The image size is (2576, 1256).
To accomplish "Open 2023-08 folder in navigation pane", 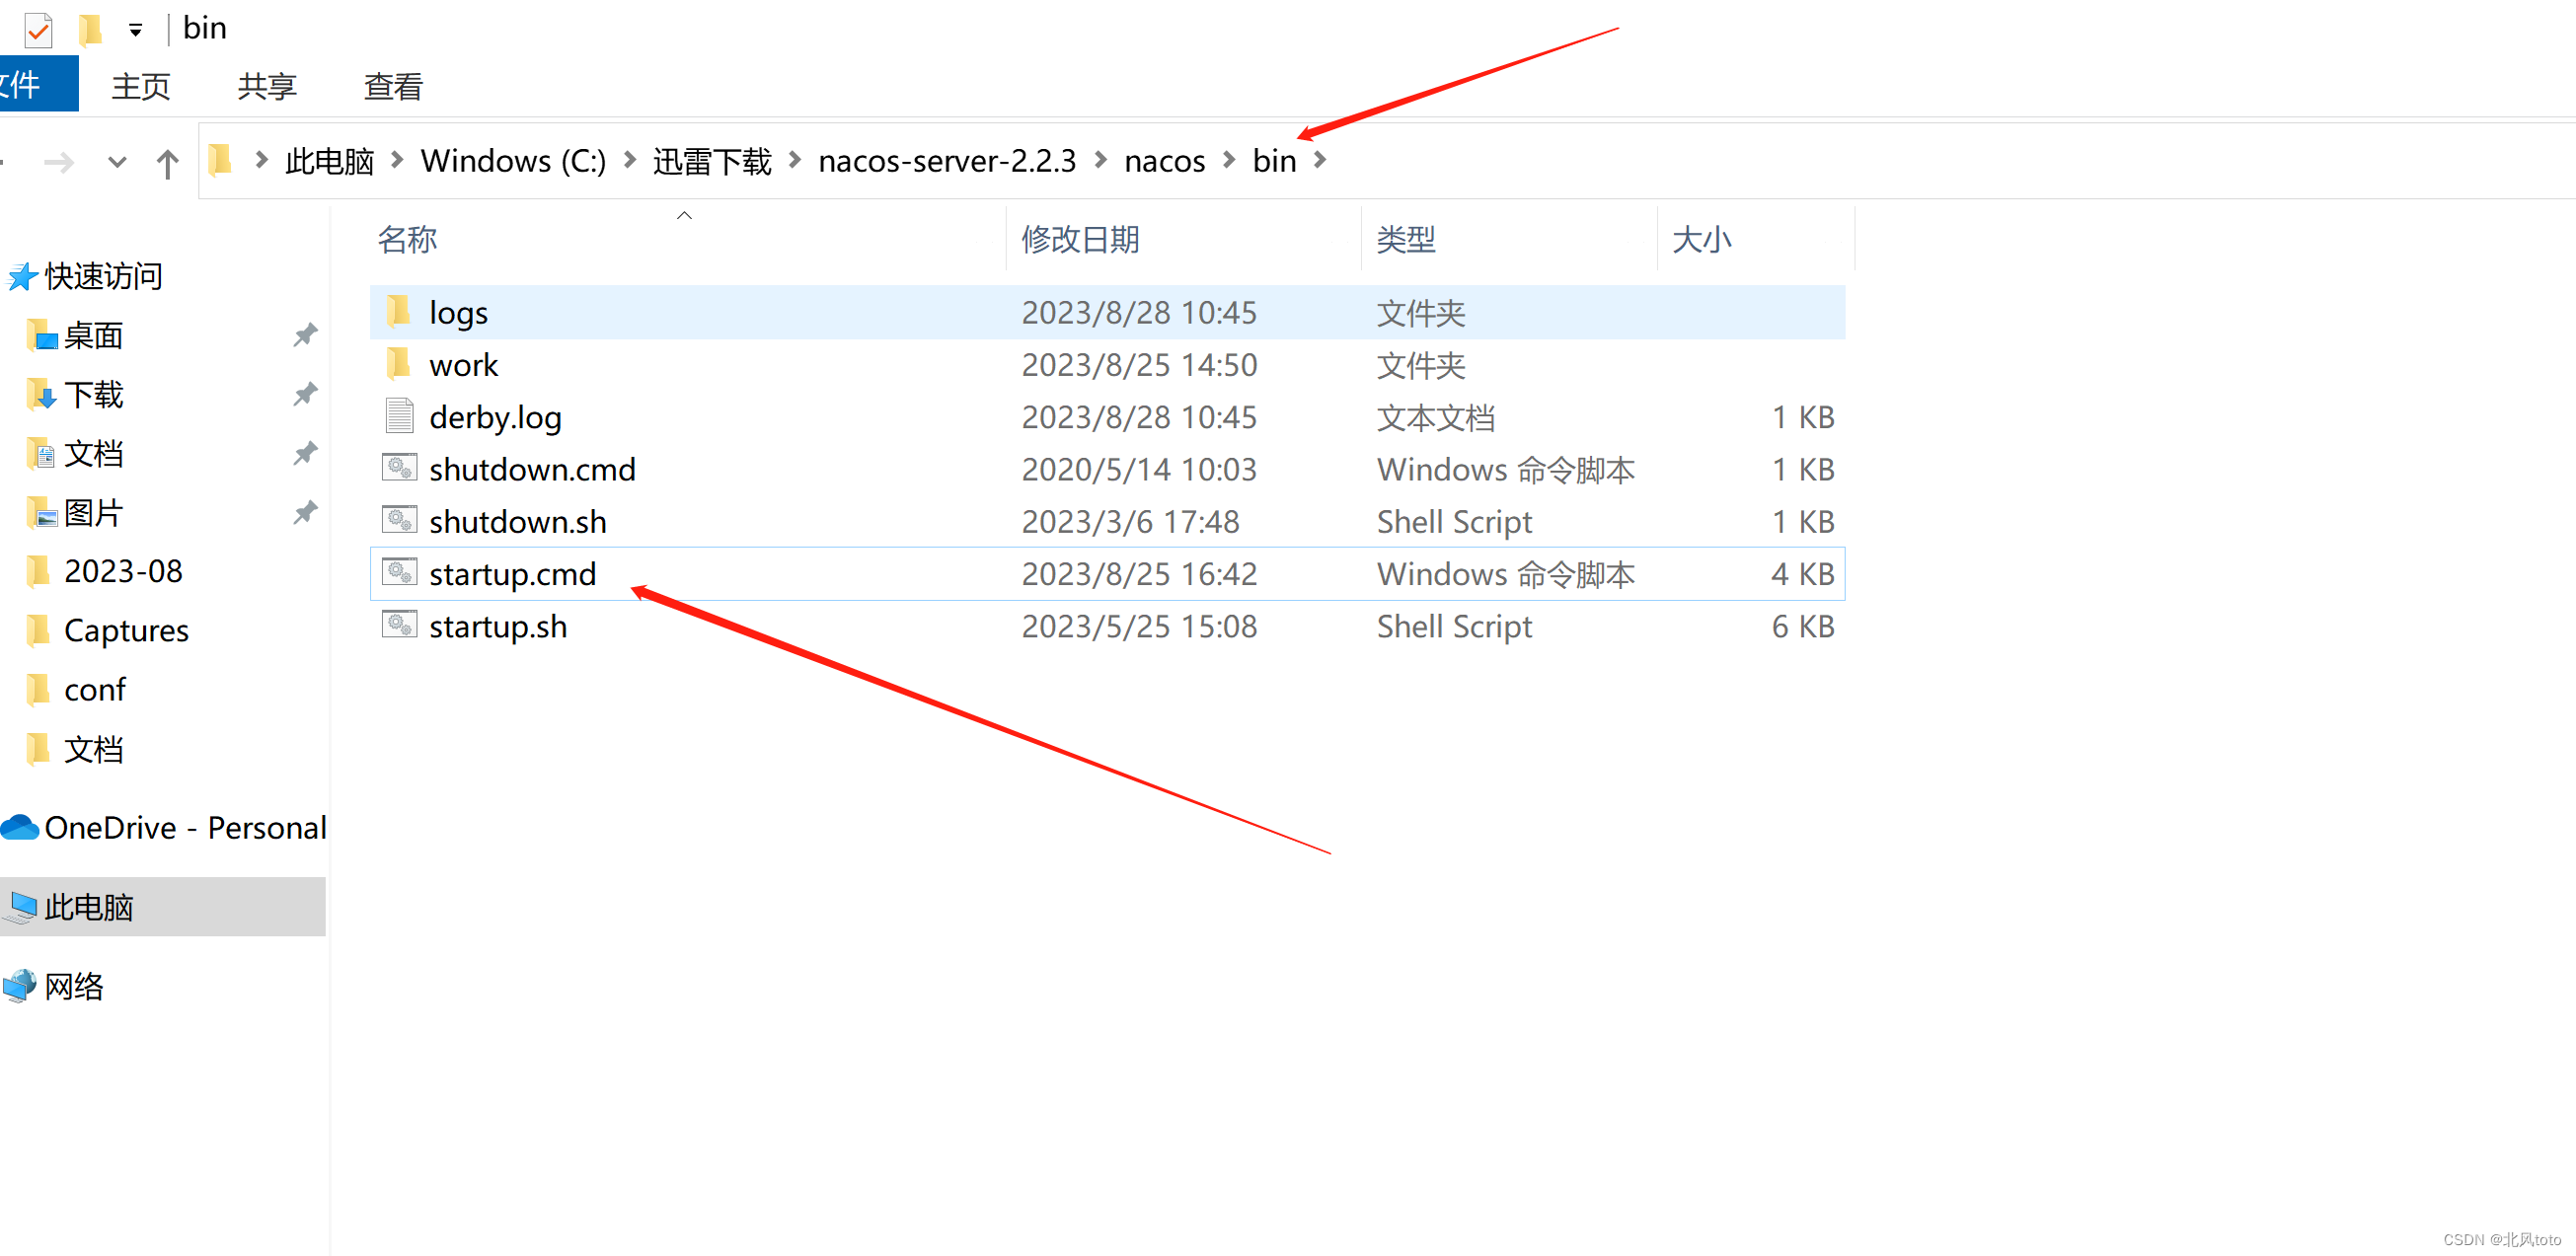I will (x=123, y=571).
